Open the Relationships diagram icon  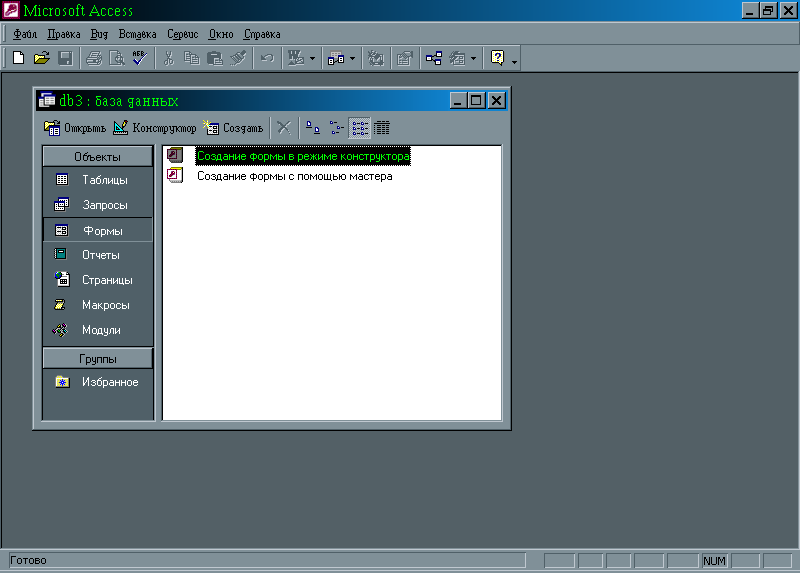pyautogui.click(x=434, y=58)
